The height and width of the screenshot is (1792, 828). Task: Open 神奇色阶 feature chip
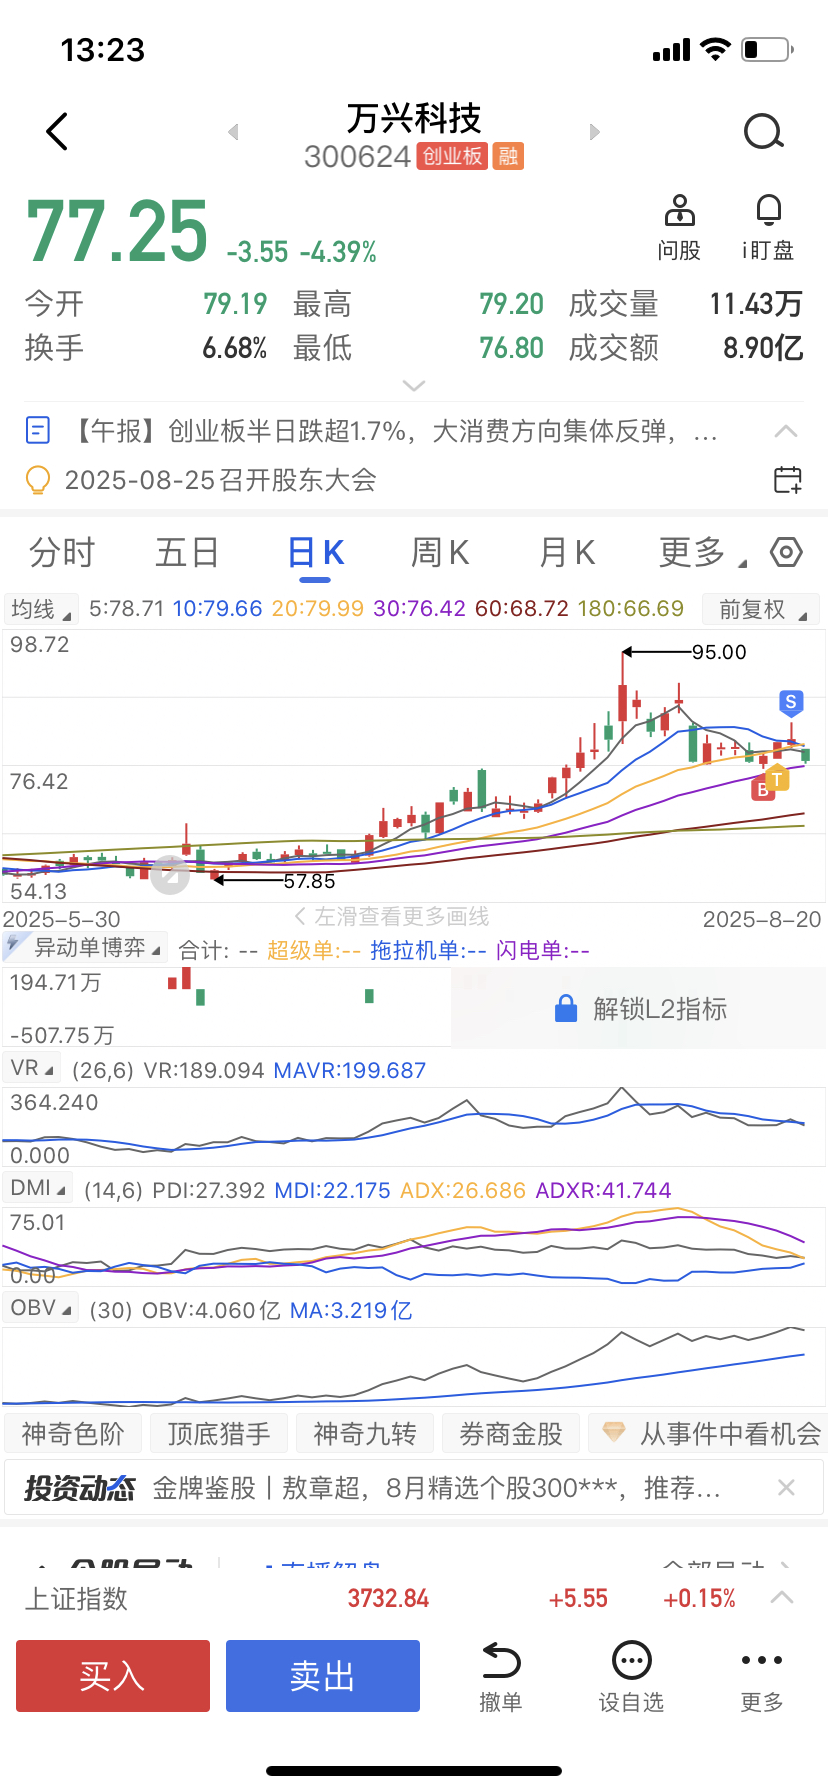73,1433
